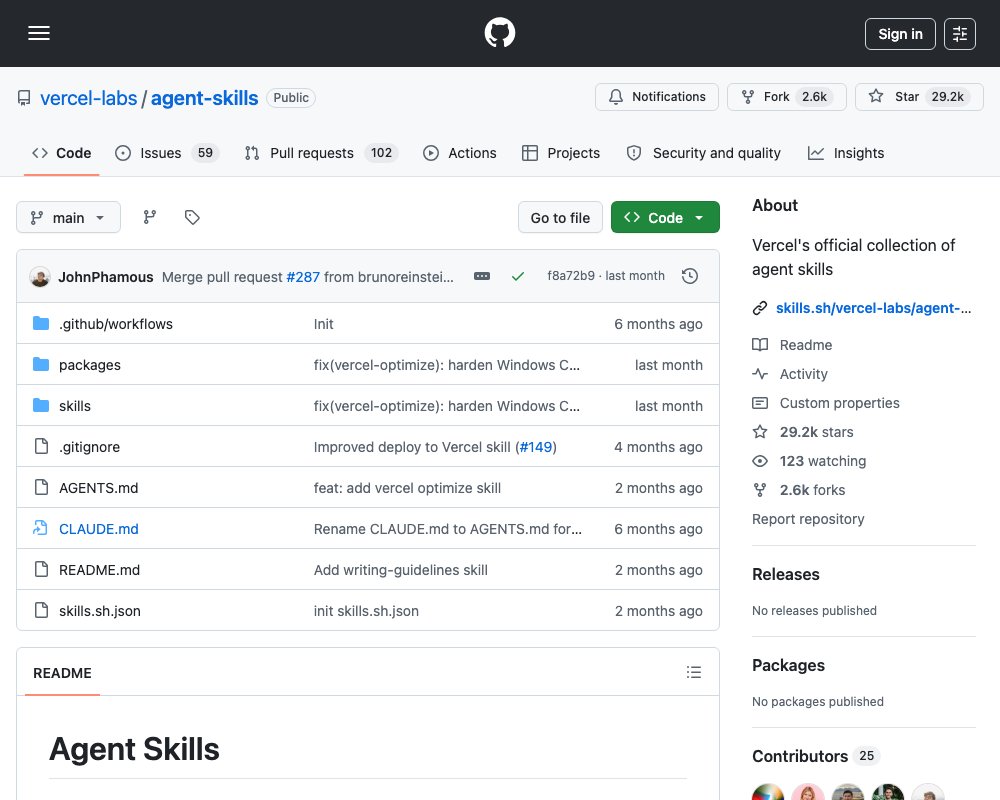Expand the green Code dropdown
The image size is (1000, 800).
[665, 218]
